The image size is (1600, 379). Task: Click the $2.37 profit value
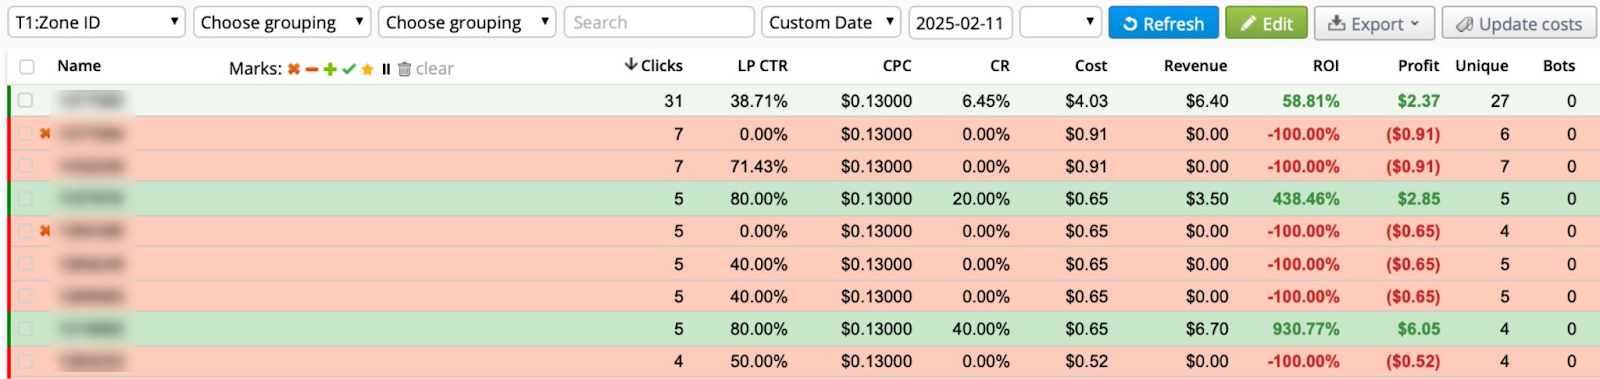[1418, 101]
